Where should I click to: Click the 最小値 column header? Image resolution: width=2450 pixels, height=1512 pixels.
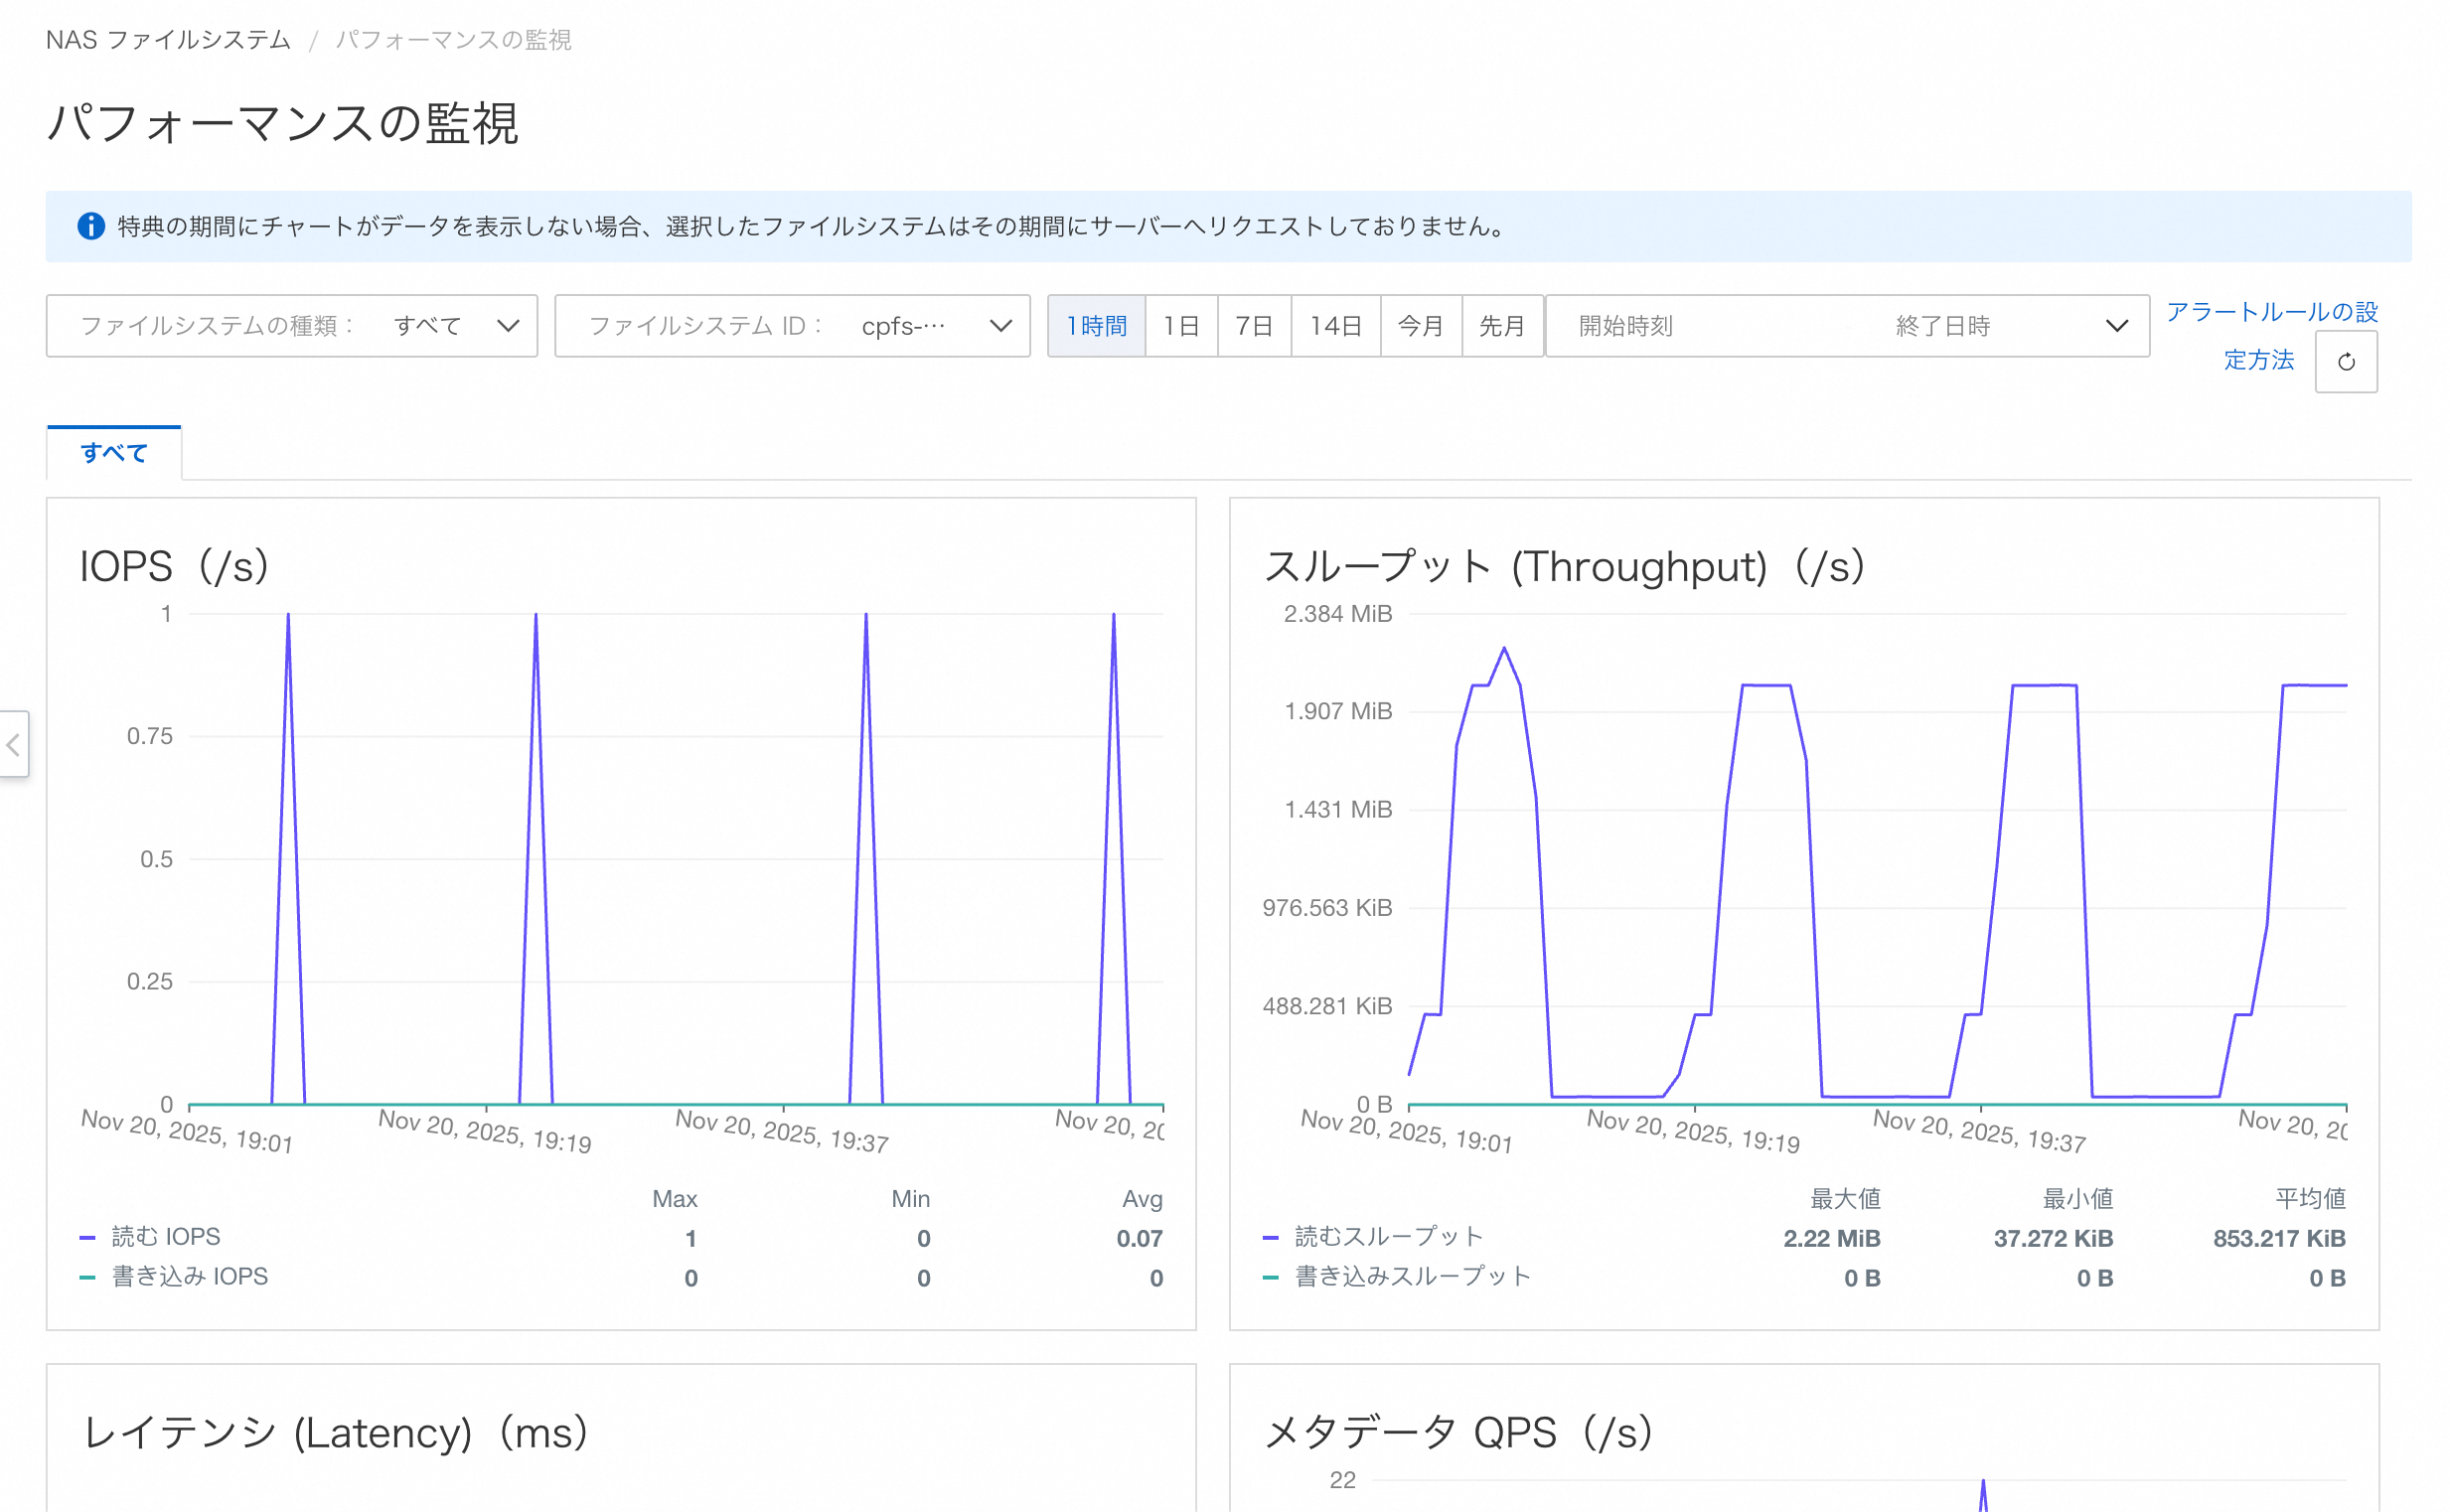click(x=2077, y=1199)
